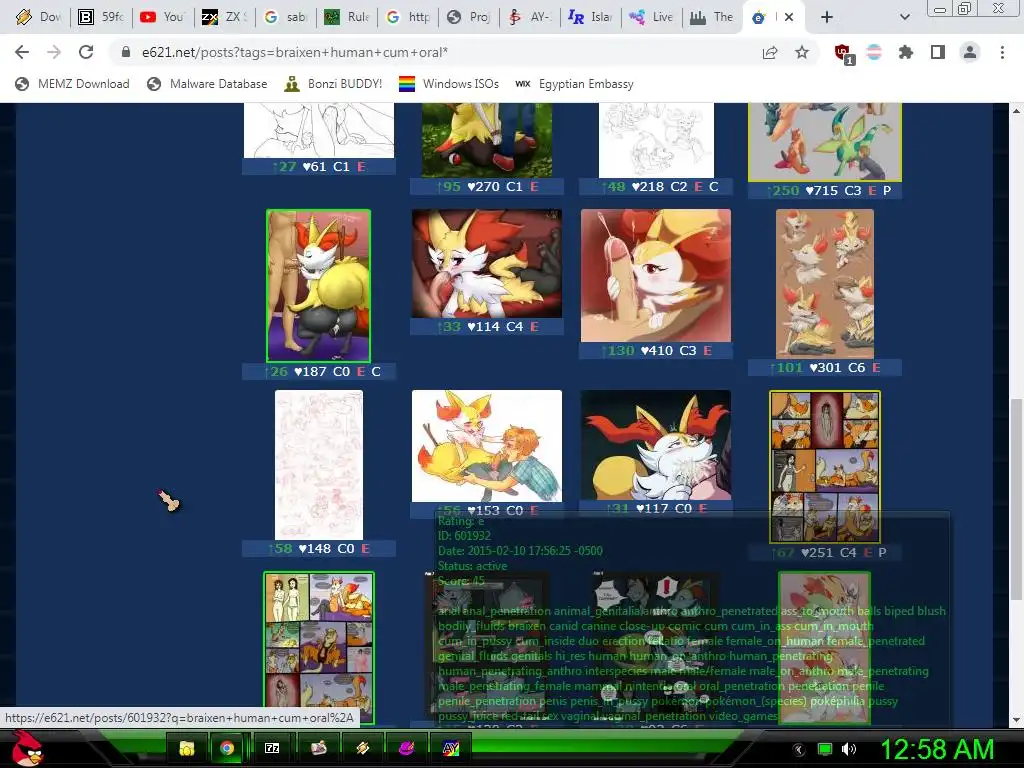Open the Extensions puzzle menu

click(906, 52)
